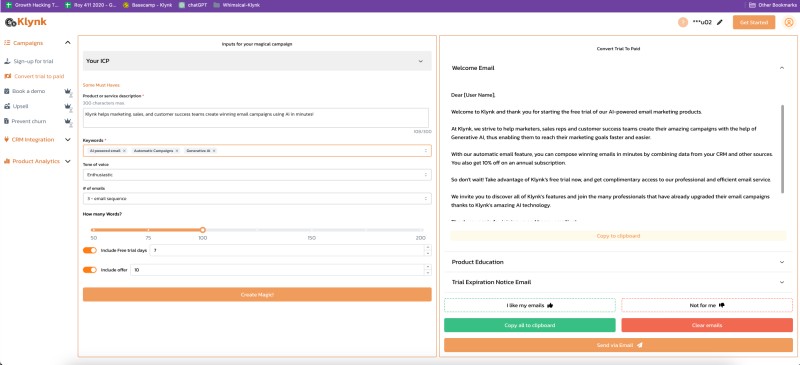Click the Get Started button
Screen dimensions: 800x365
tap(754, 22)
